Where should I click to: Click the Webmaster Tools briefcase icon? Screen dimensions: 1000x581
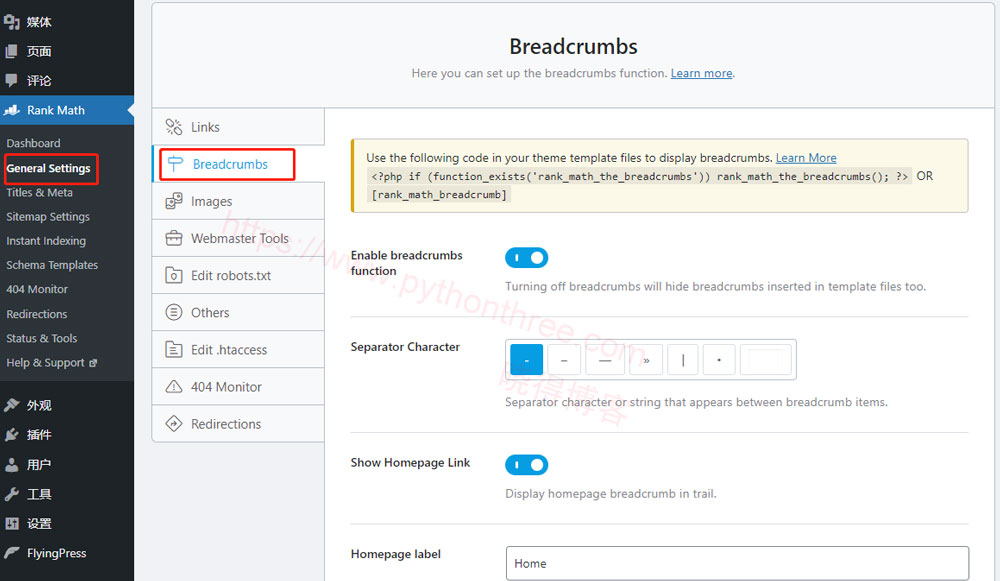[x=174, y=239]
